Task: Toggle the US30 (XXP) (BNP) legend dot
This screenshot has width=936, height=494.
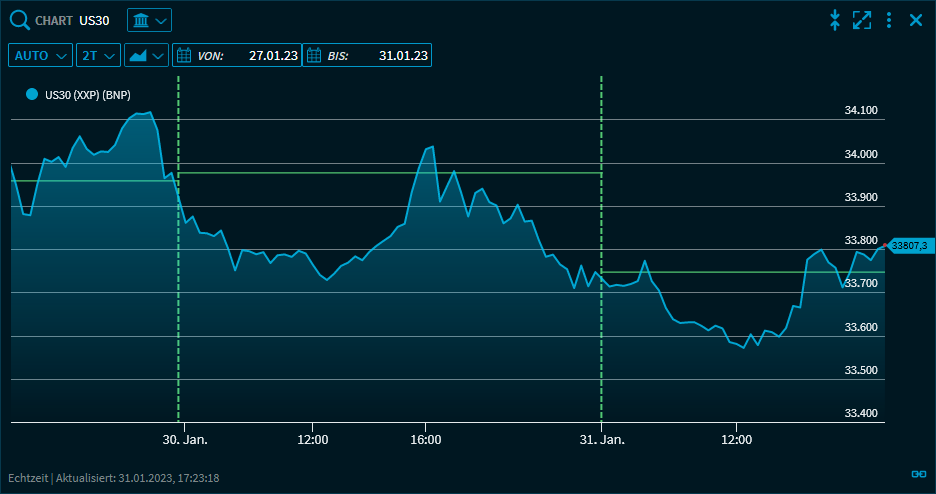Action: (x=32, y=95)
